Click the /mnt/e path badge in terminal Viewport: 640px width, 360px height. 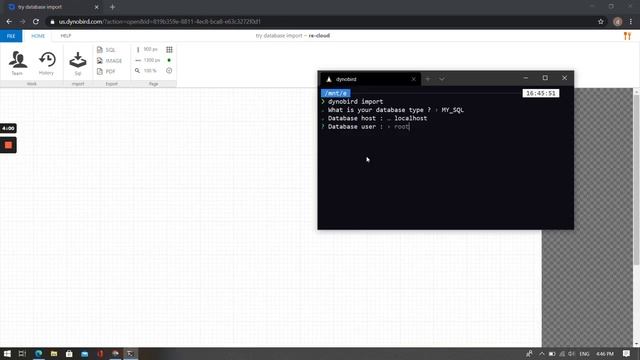pyautogui.click(x=336, y=93)
